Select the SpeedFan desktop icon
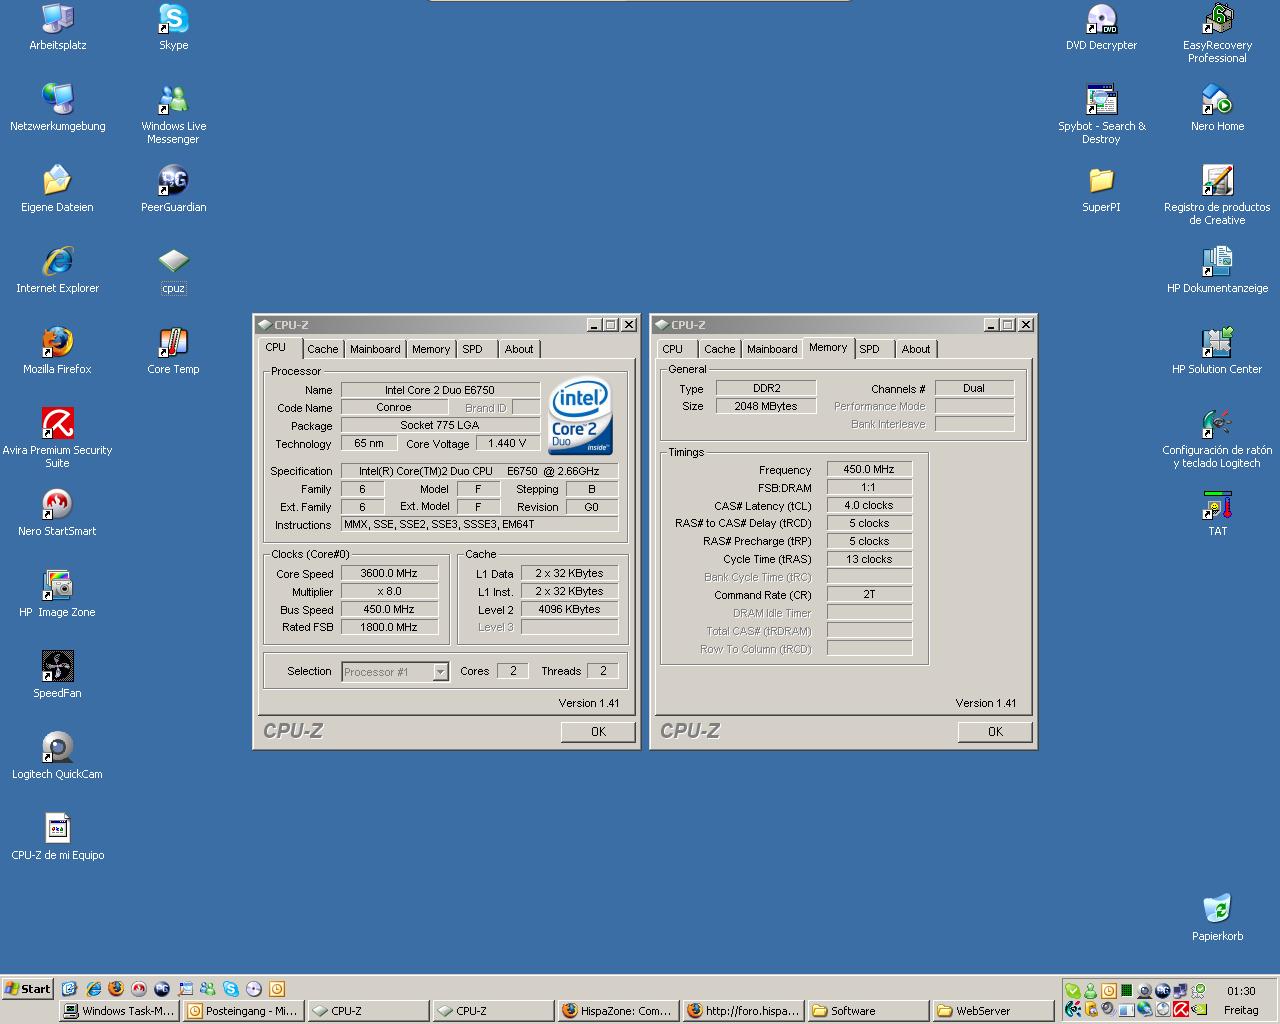The image size is (1280, 1024). coord(58,675)
